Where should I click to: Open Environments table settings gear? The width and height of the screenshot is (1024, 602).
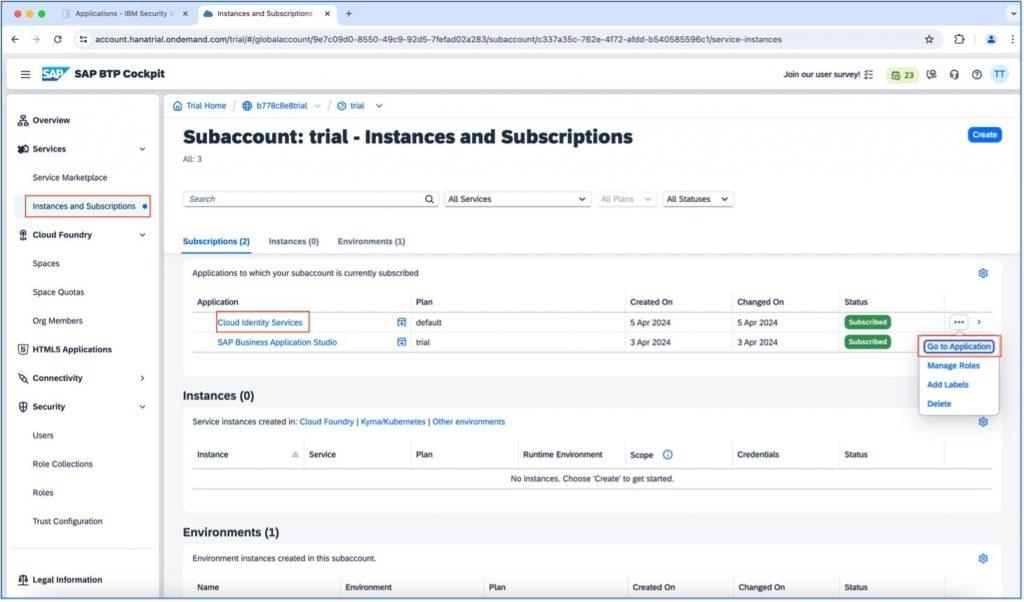click(983, 558)
